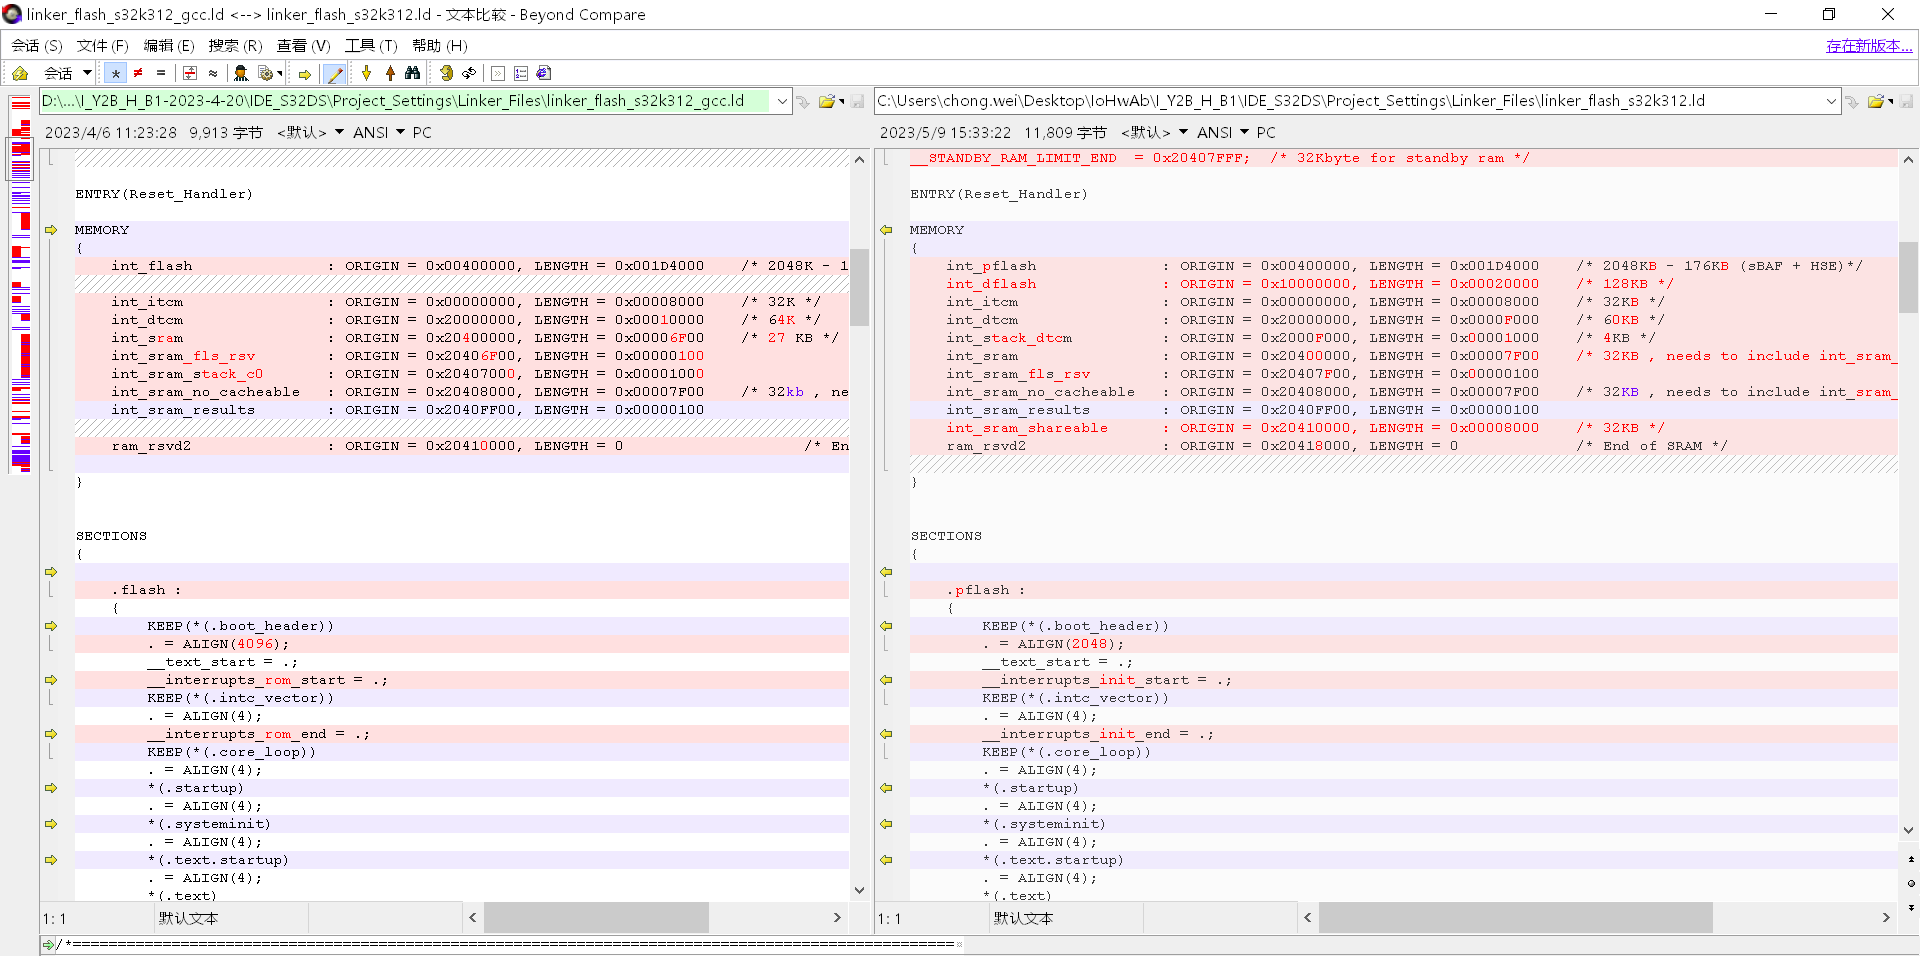
Task: Swap left and right sides icon
Action: (x=468, y=73)
